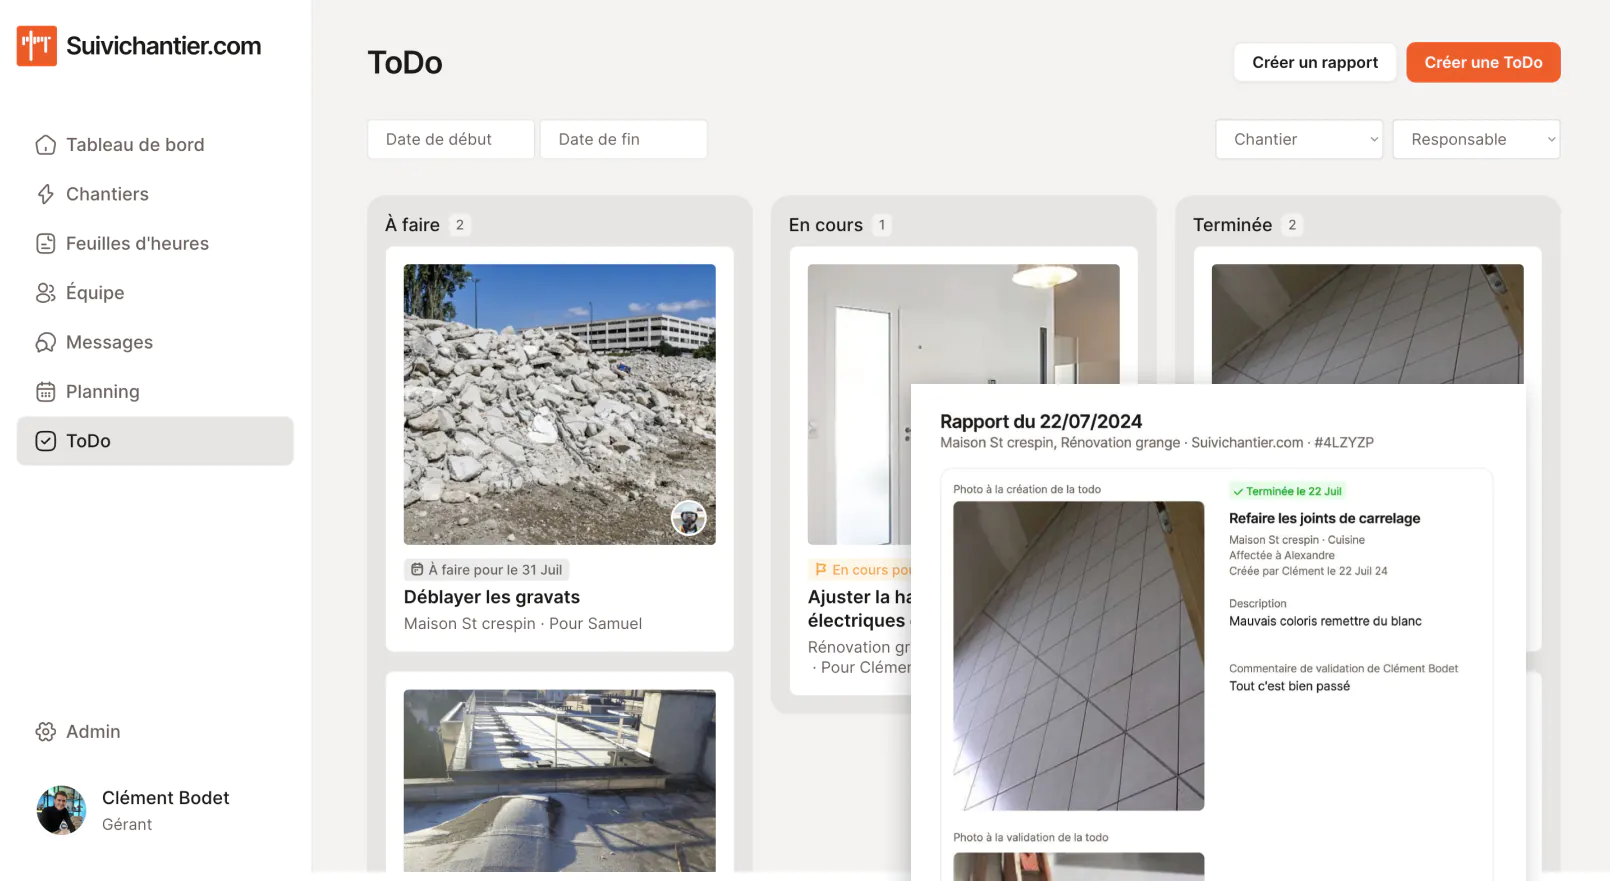Click the En cours count badge '1'
Viewport: 1610px width, 881px height.
click(882, 225)
